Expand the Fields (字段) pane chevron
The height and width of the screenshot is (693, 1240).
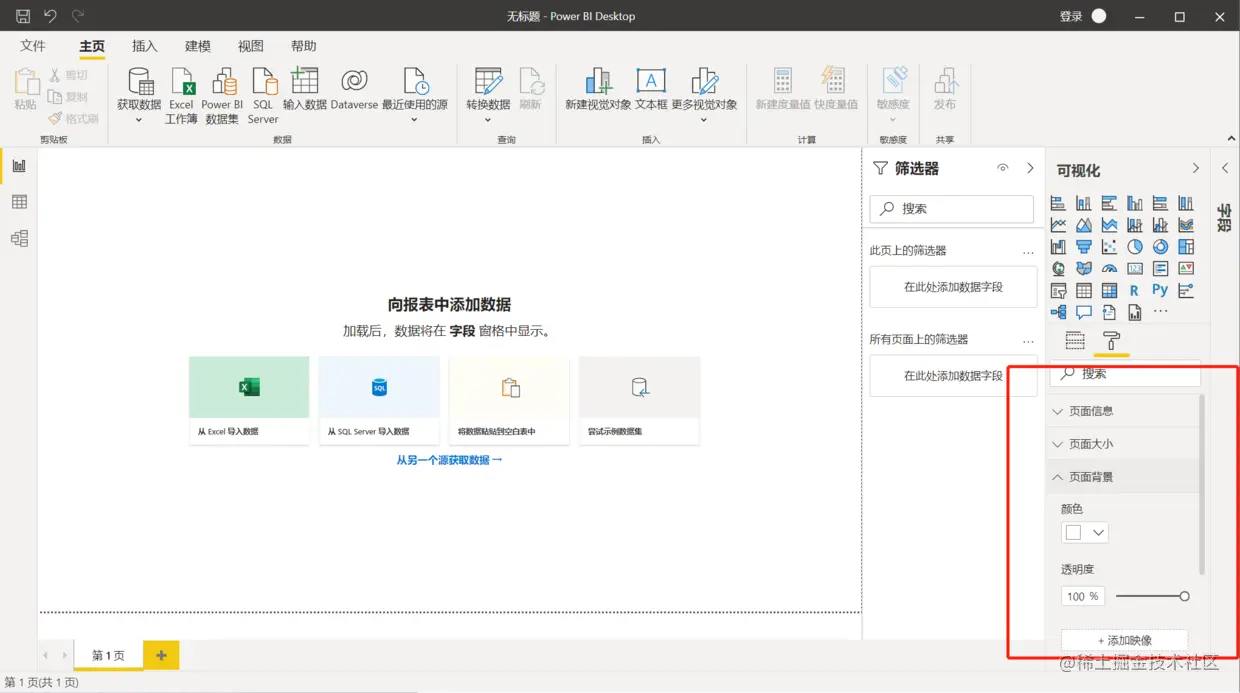coord(1225,168)
